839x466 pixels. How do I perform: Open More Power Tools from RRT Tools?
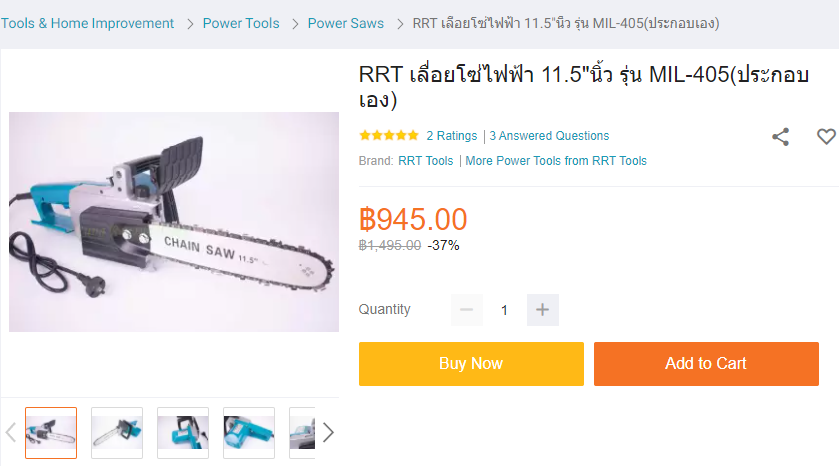(x=556, y=161)
